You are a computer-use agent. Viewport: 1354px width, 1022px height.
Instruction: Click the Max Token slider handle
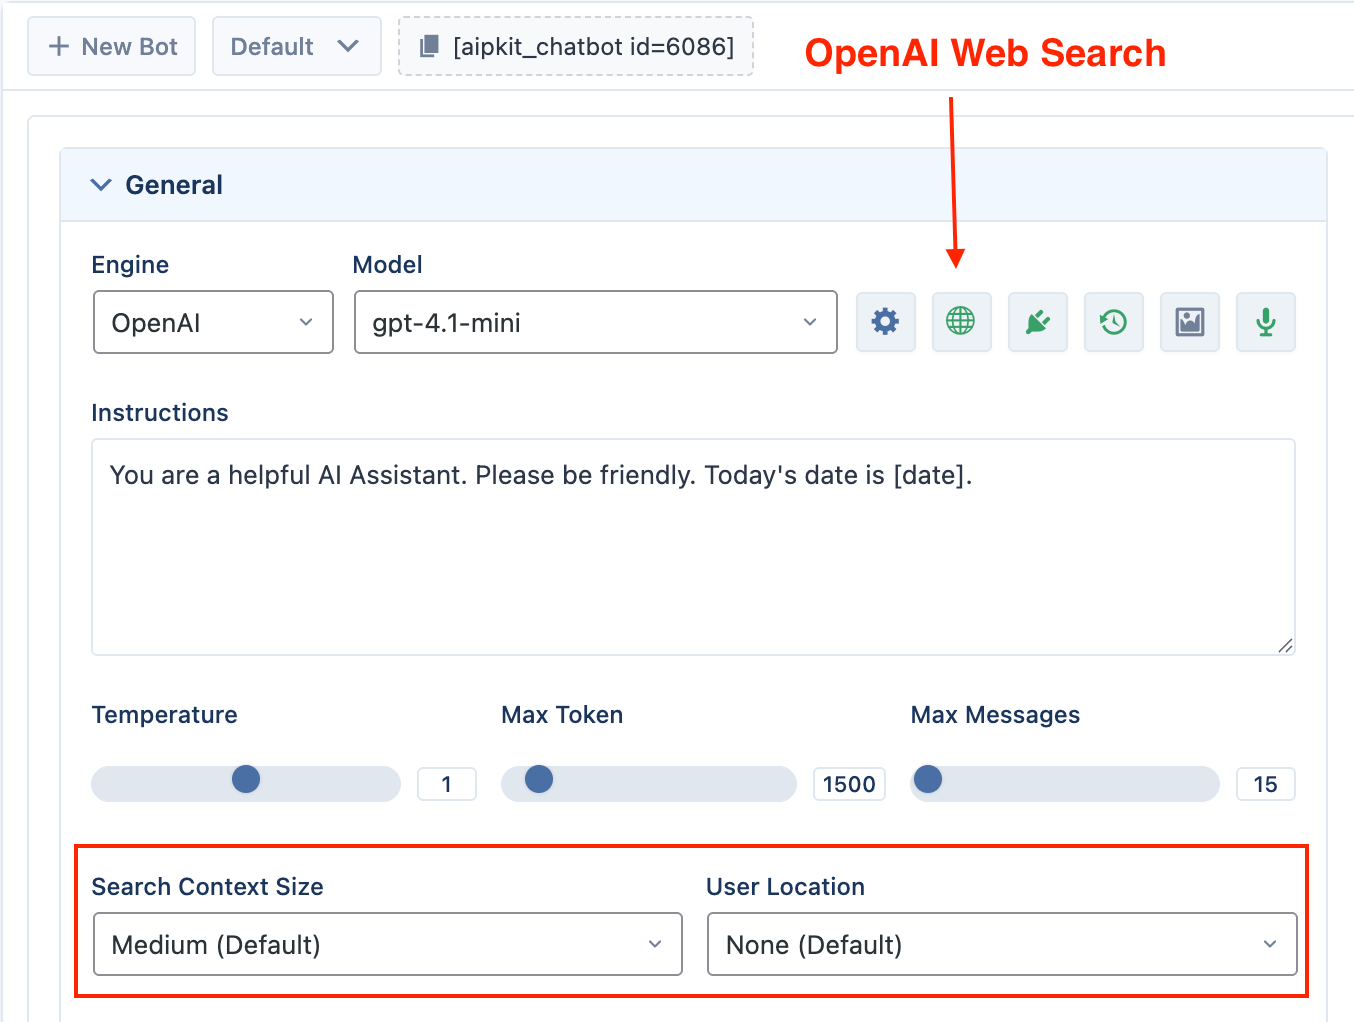point(539,779)
